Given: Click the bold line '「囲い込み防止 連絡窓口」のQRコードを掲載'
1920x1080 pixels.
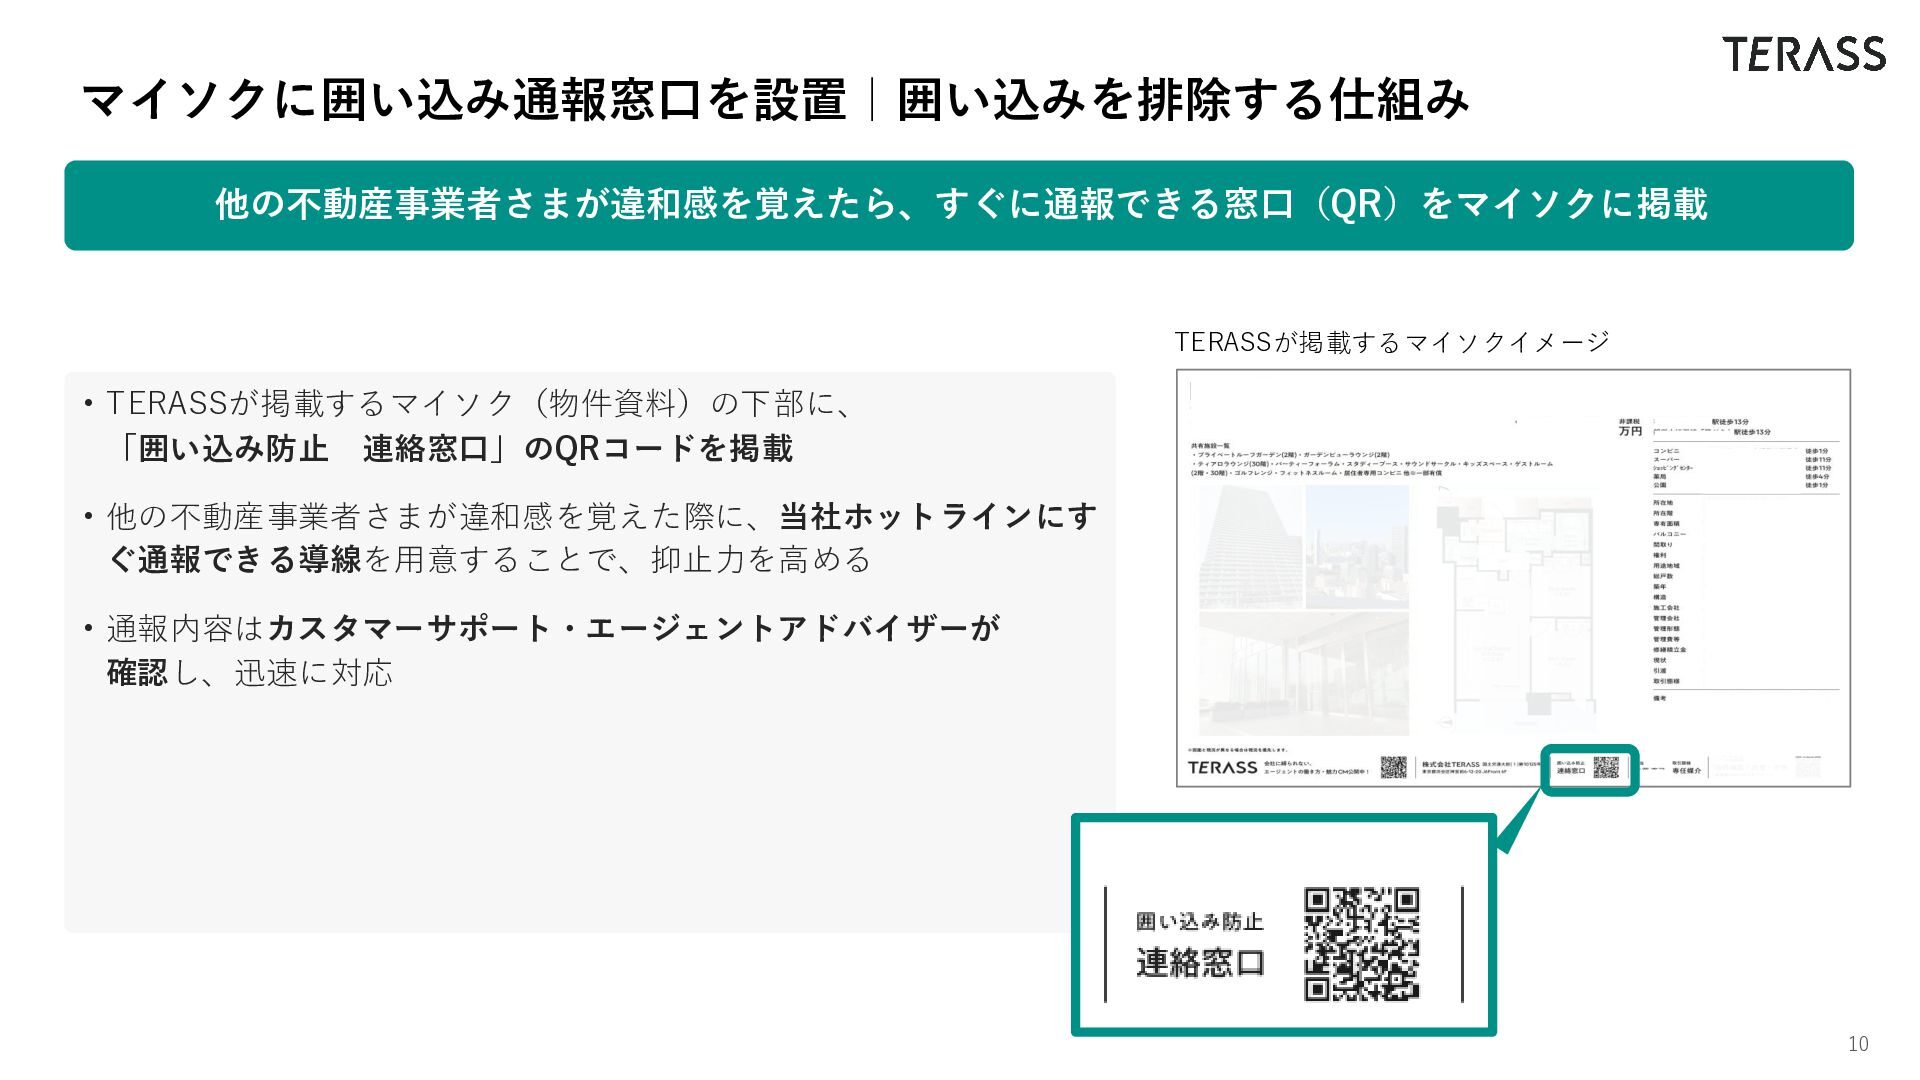Looking at the screenshot, I should (455, 448).
